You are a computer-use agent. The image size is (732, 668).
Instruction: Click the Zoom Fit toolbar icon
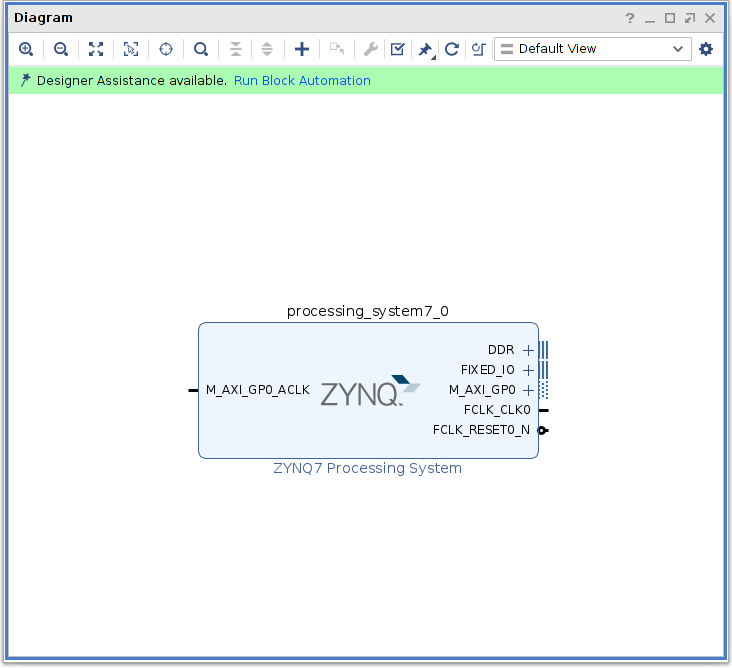coord(96,49)
